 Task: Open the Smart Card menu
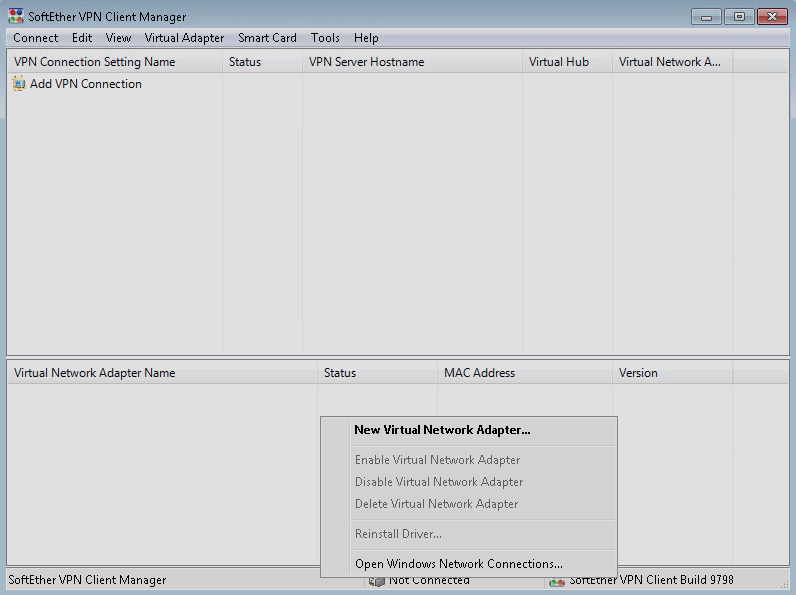267,38
